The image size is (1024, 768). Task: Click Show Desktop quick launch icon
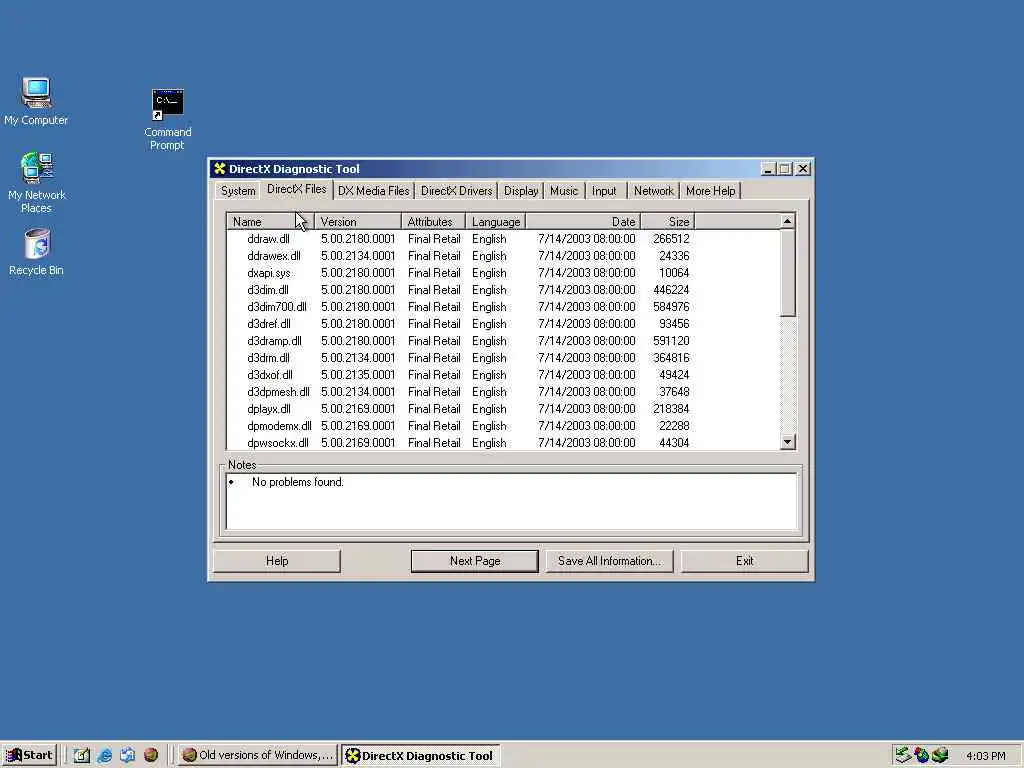(x=82, y=756)
